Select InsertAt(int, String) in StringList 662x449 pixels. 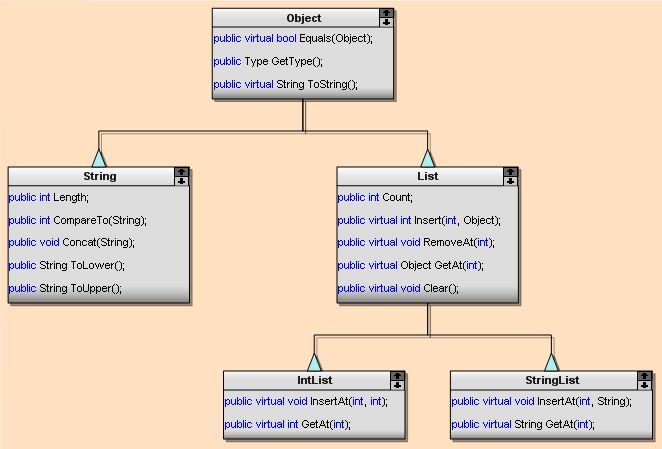pos(542,401)
